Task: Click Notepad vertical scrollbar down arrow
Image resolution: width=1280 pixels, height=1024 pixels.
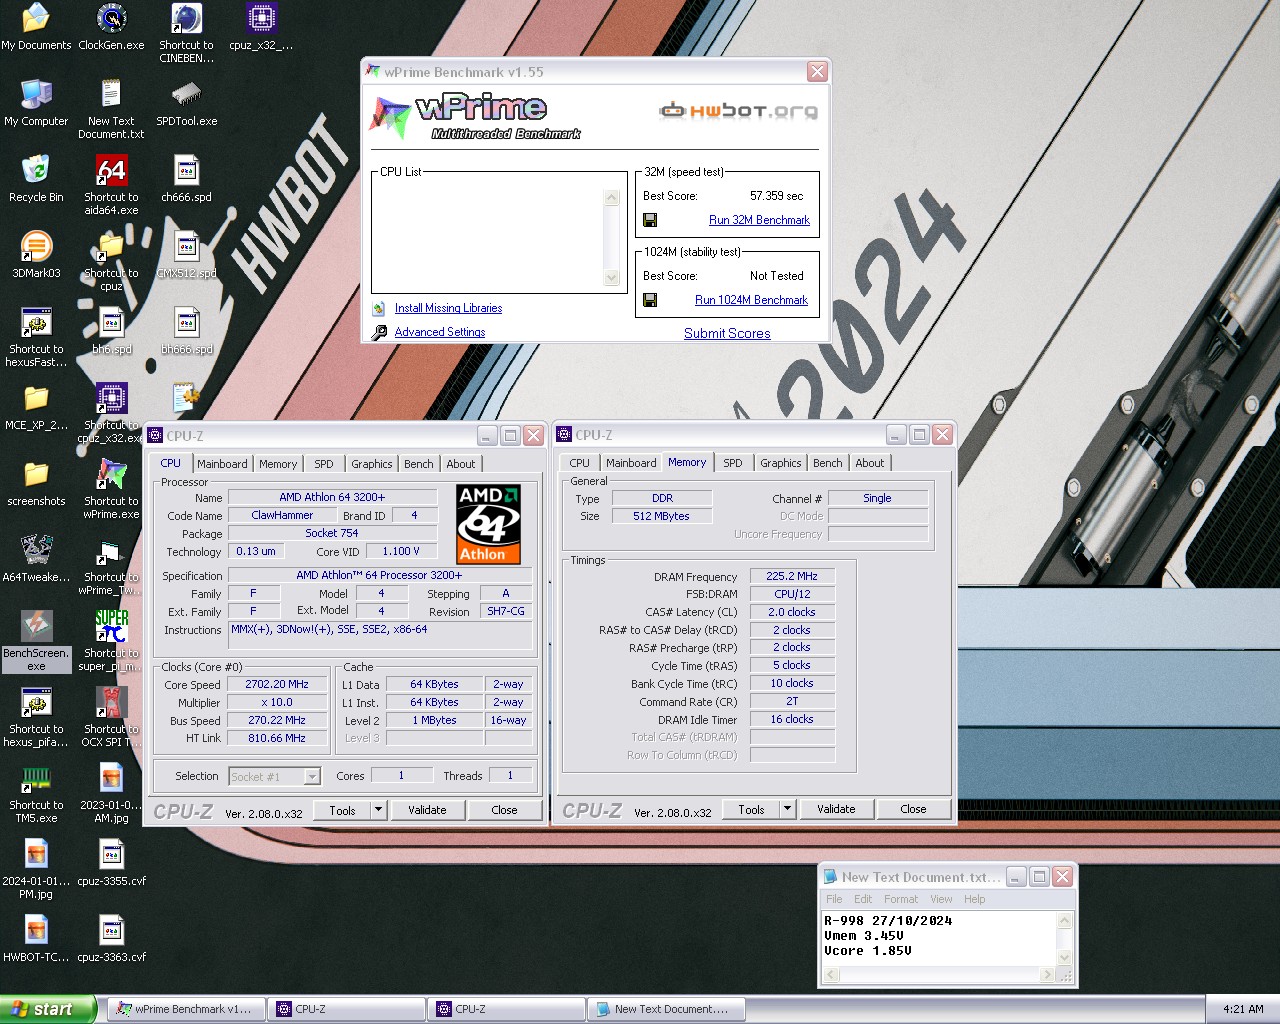Action: tap(1065, 958)
